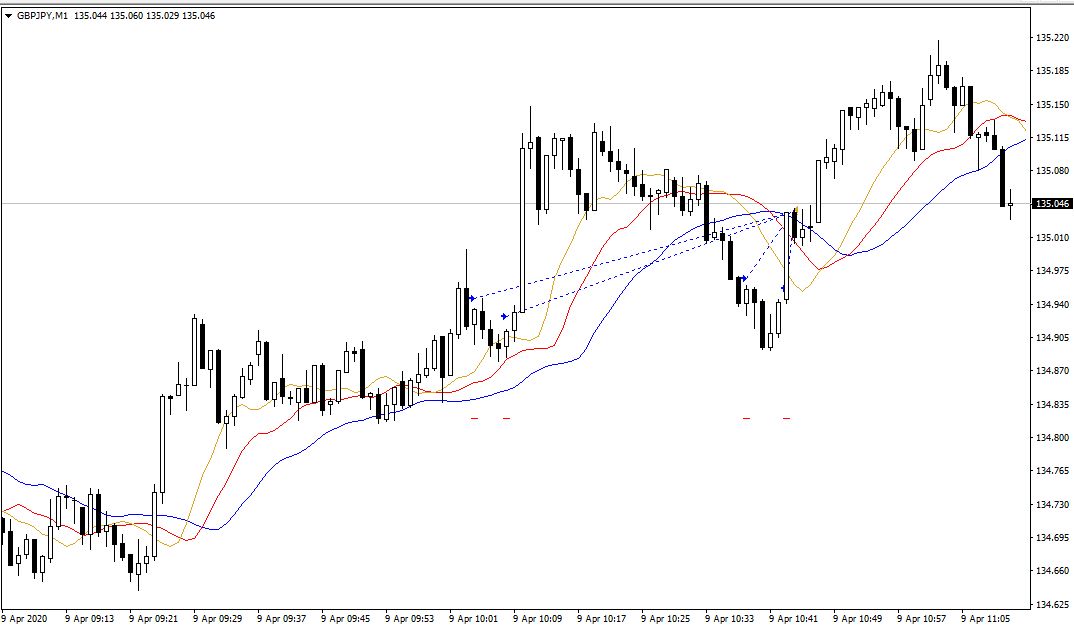Click the GBPJPY,M1 symbol label

[42, 16]
